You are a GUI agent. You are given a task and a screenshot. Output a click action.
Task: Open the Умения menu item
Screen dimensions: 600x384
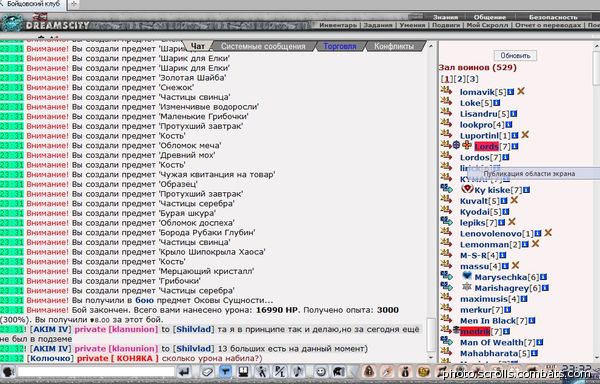[412, 25]
